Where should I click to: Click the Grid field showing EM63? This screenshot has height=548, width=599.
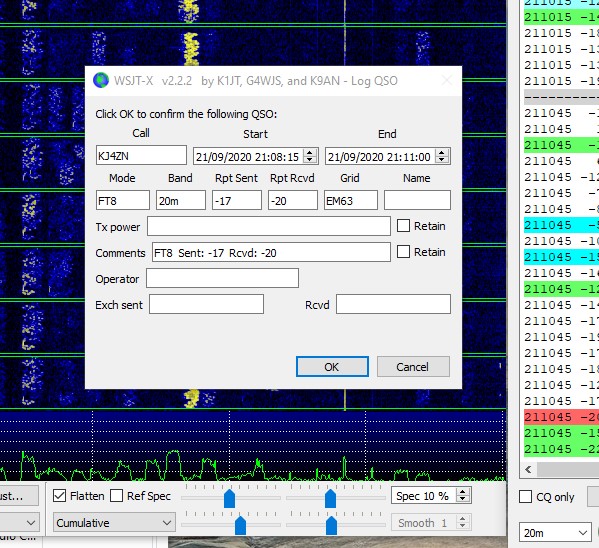pyautogui.click(x=351, y=200)
